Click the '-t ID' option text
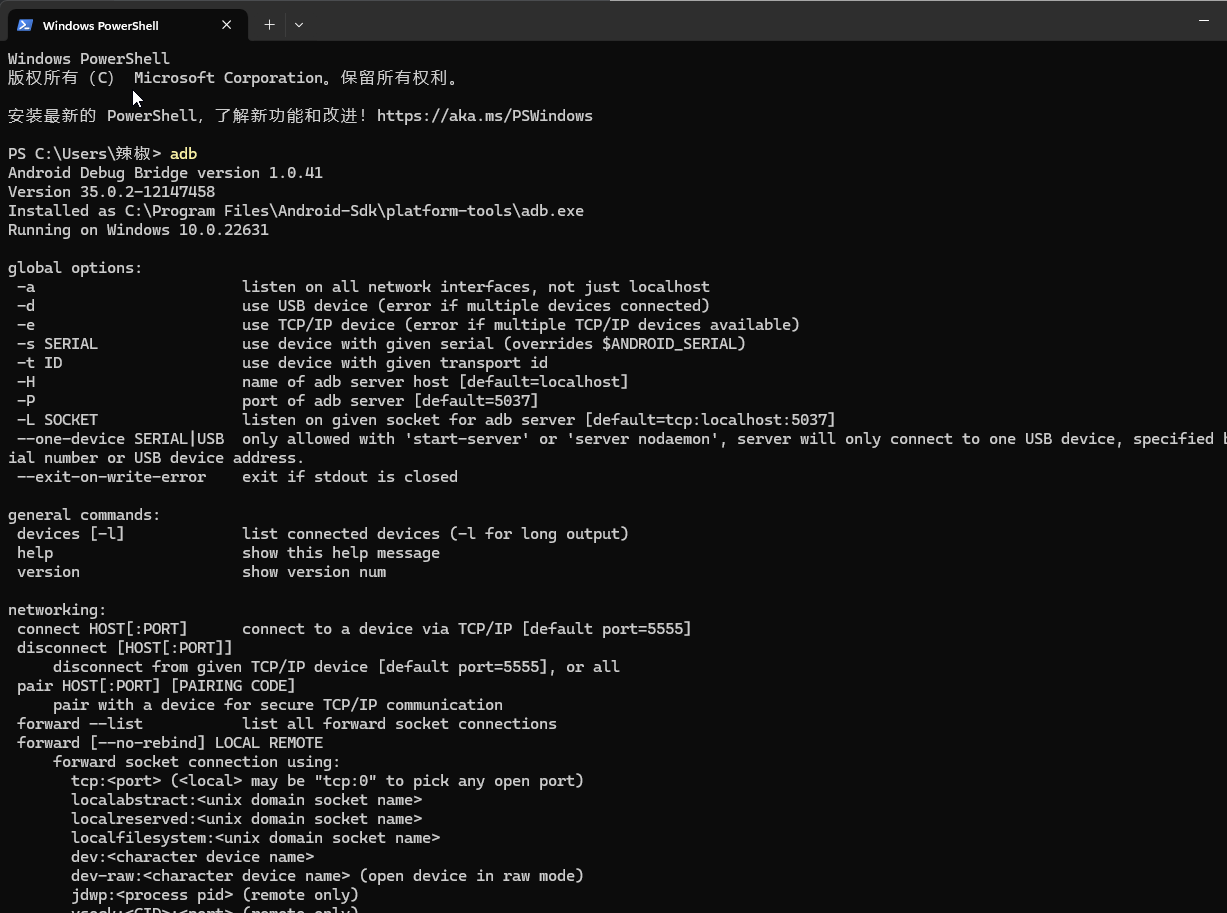This screenshot has height=913, width=1227. point(39,363)
